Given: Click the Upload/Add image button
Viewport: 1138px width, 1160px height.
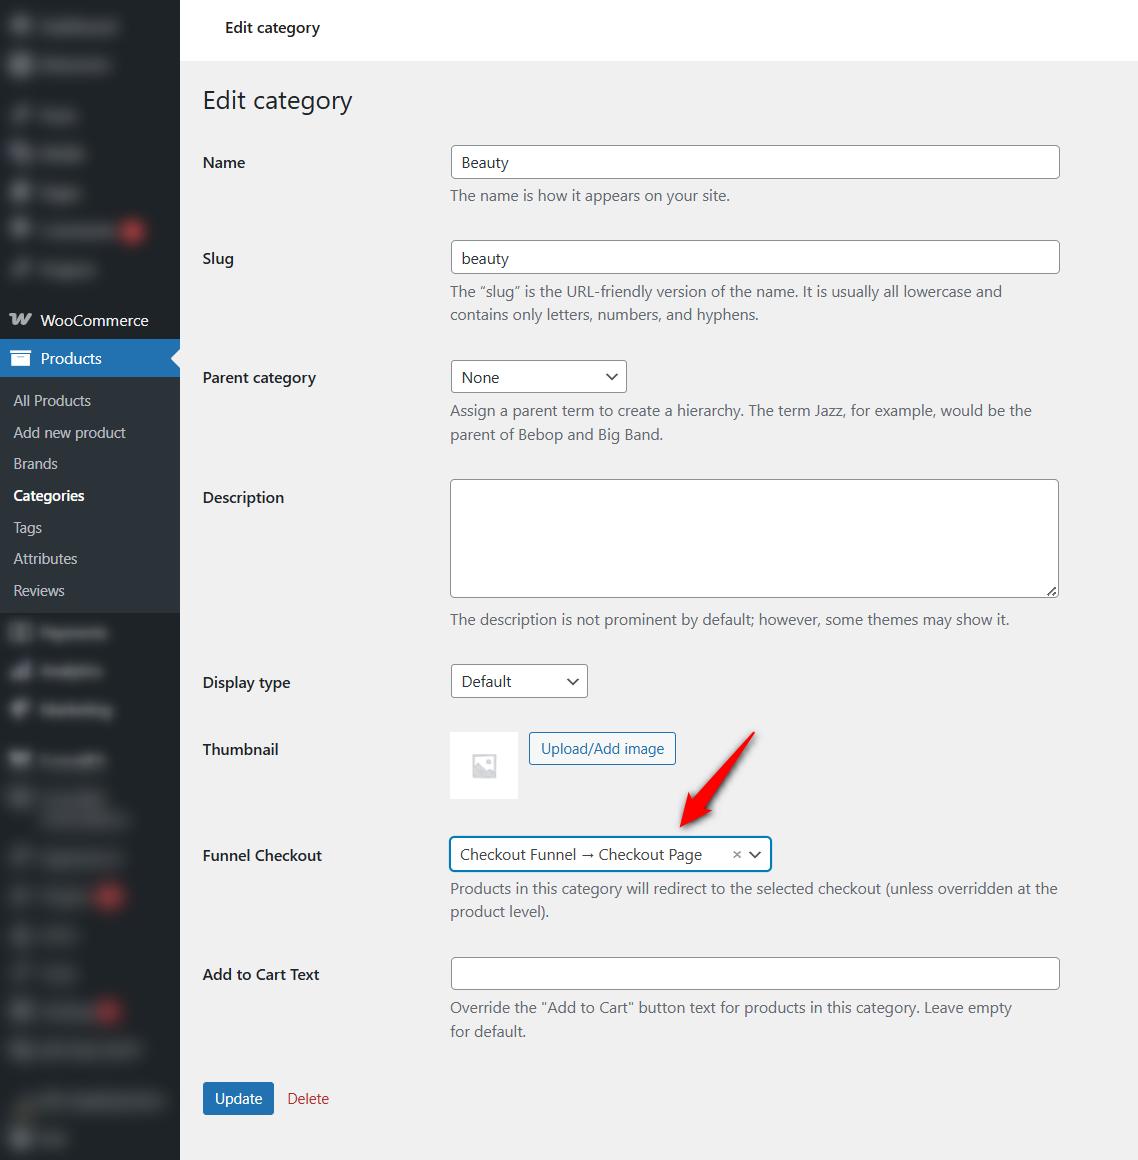Looking at the screenshot, I should point(602,748).
